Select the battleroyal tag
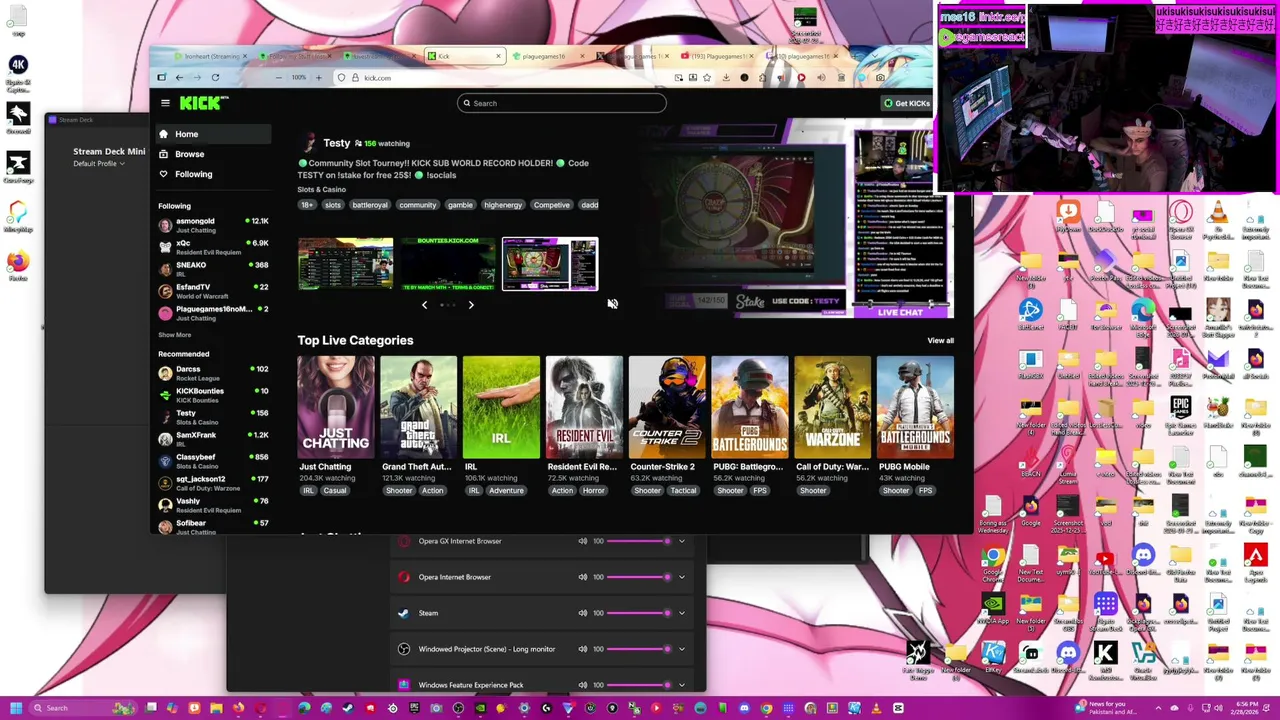The width and height of the screenshot is (1280, 720). [x=369, y=205]
